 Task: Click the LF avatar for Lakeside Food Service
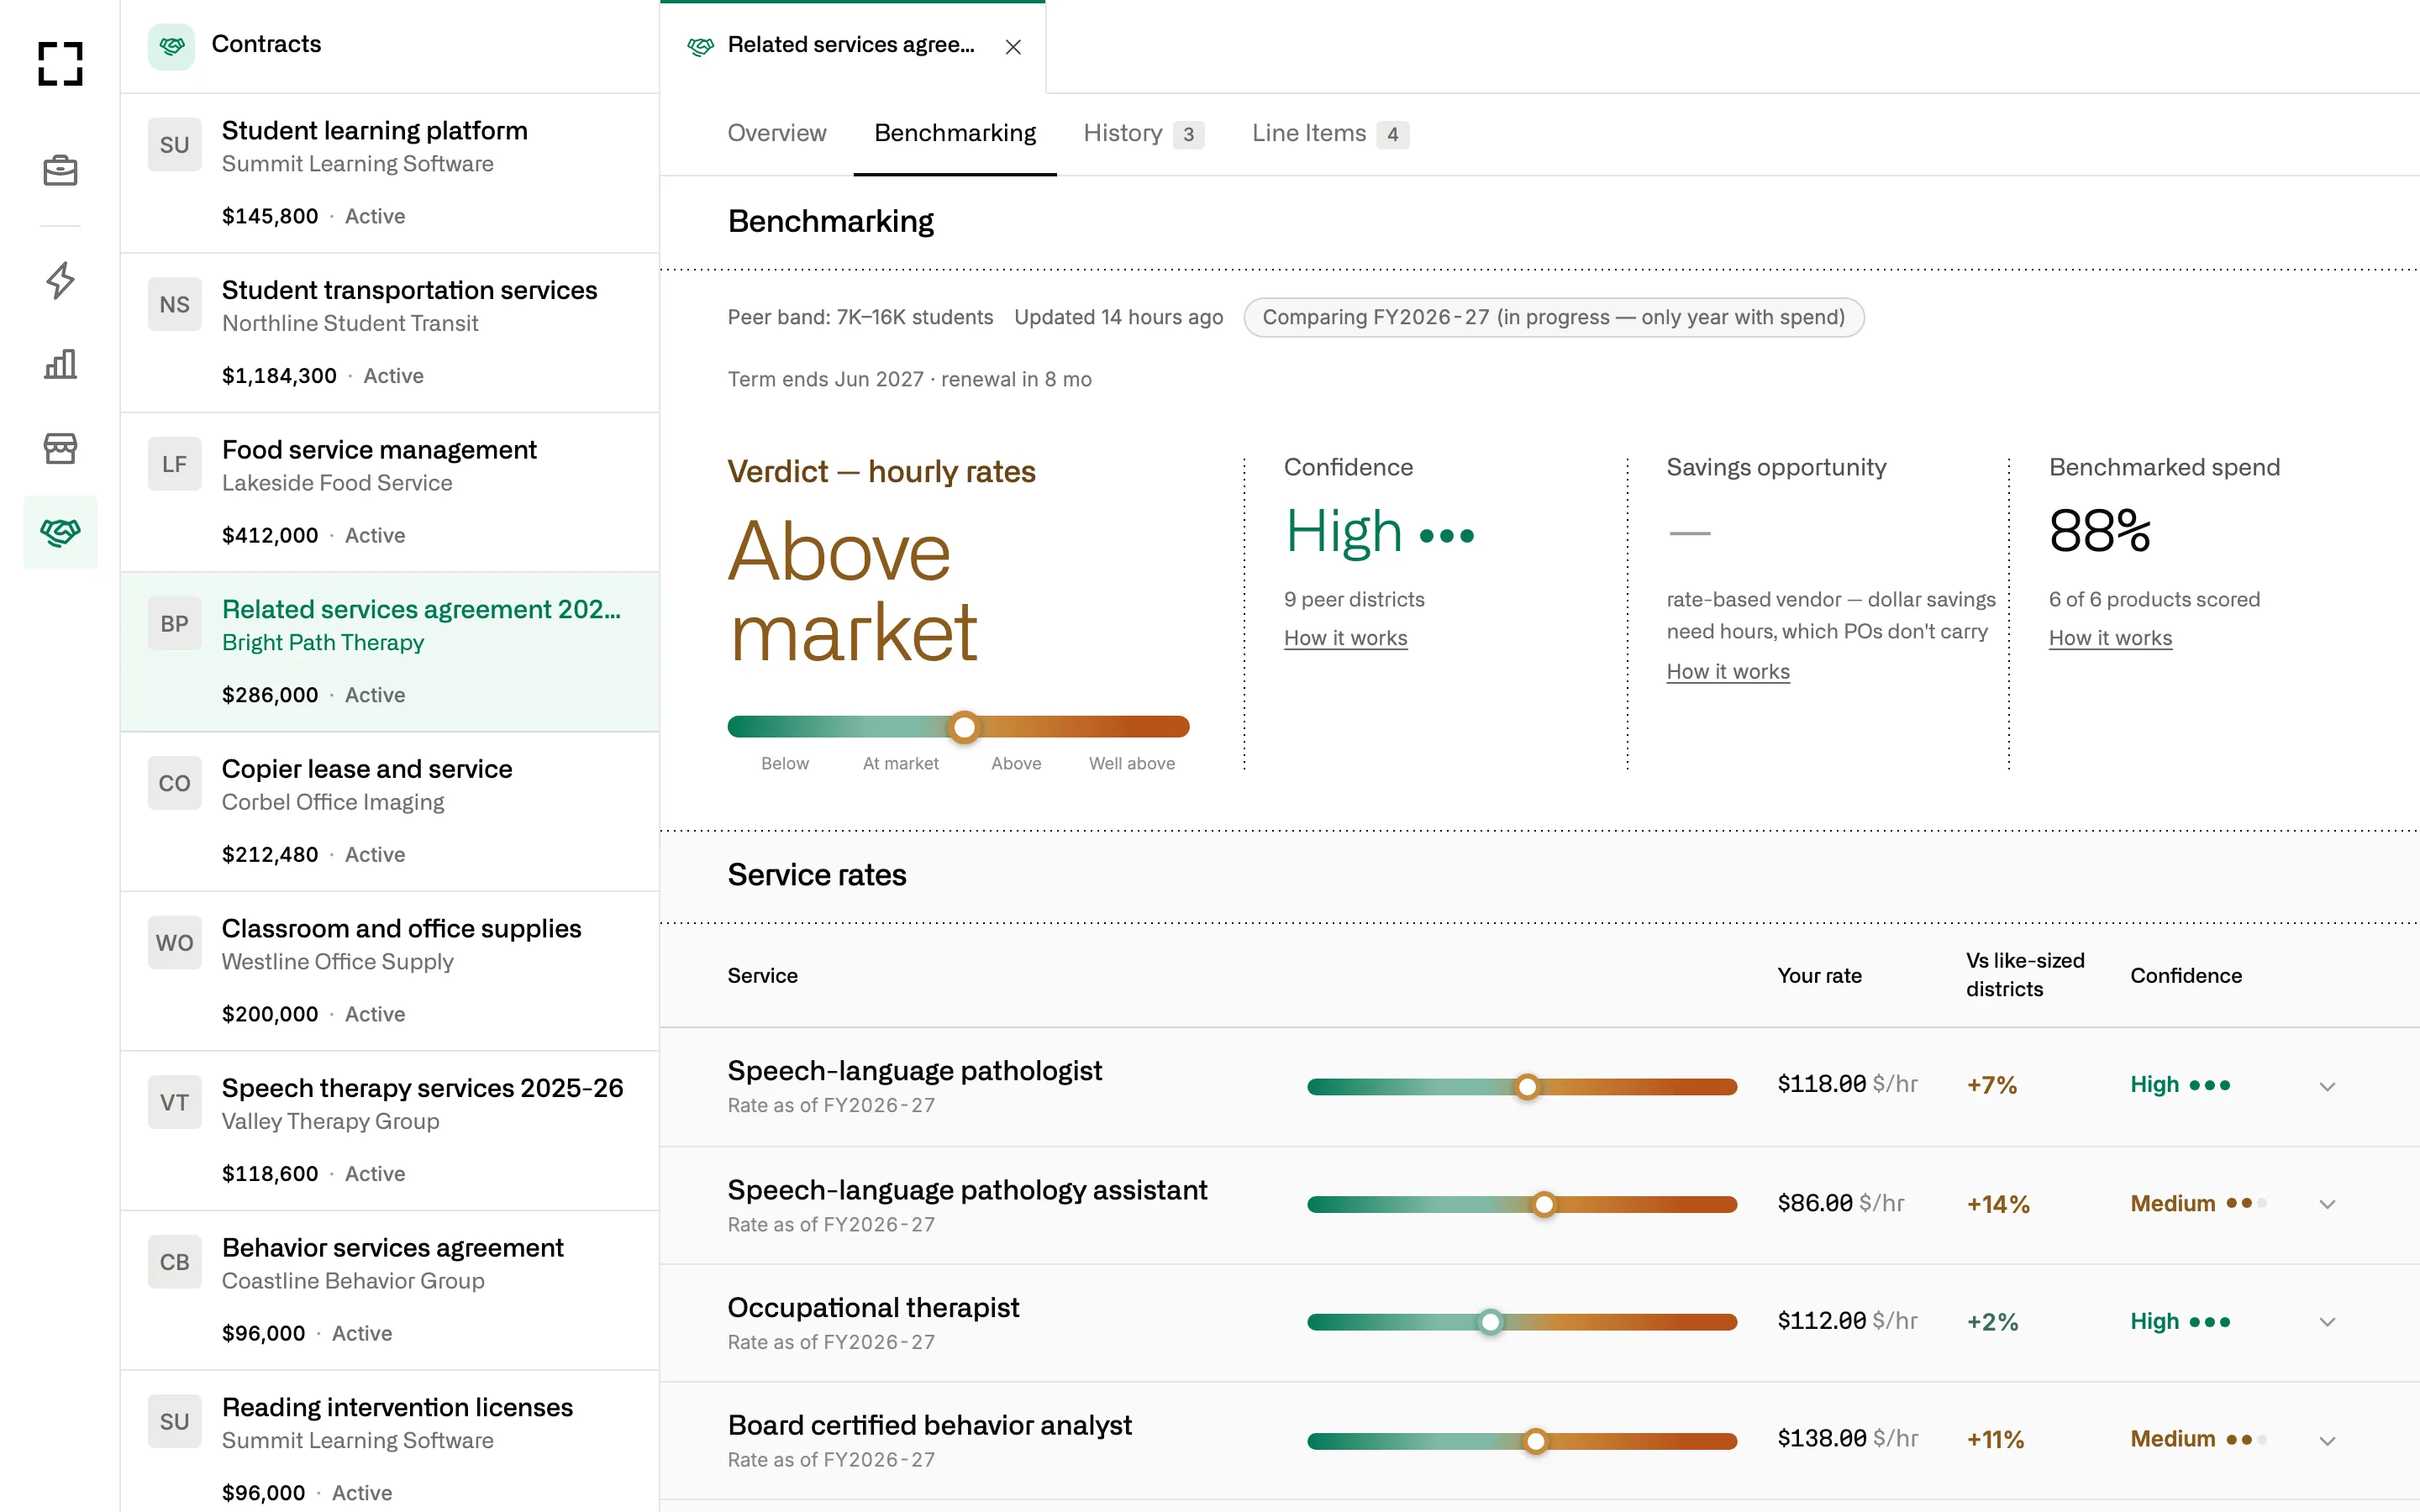[174, 464]
